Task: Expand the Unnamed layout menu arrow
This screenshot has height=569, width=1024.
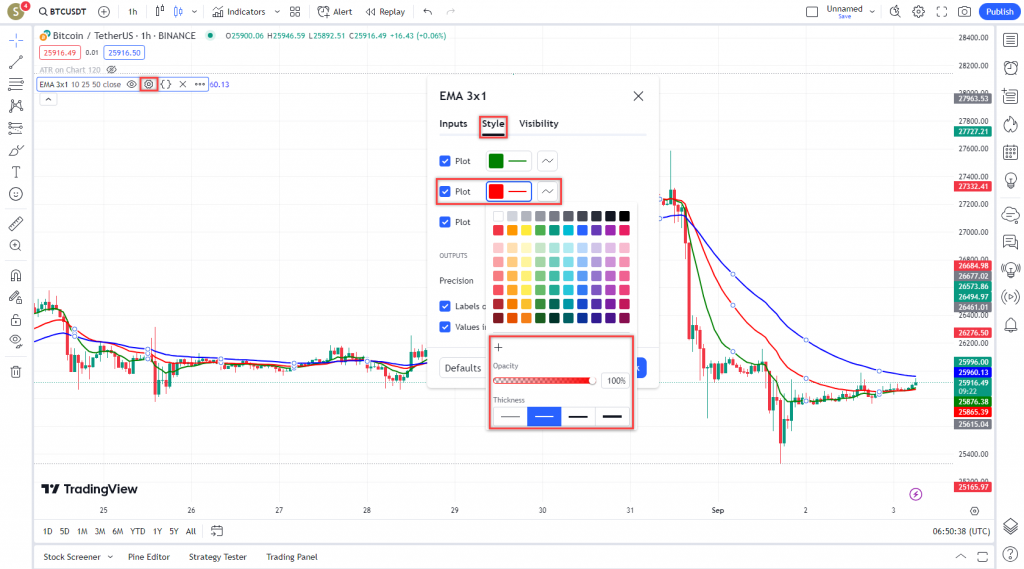Action: [872, 12]
